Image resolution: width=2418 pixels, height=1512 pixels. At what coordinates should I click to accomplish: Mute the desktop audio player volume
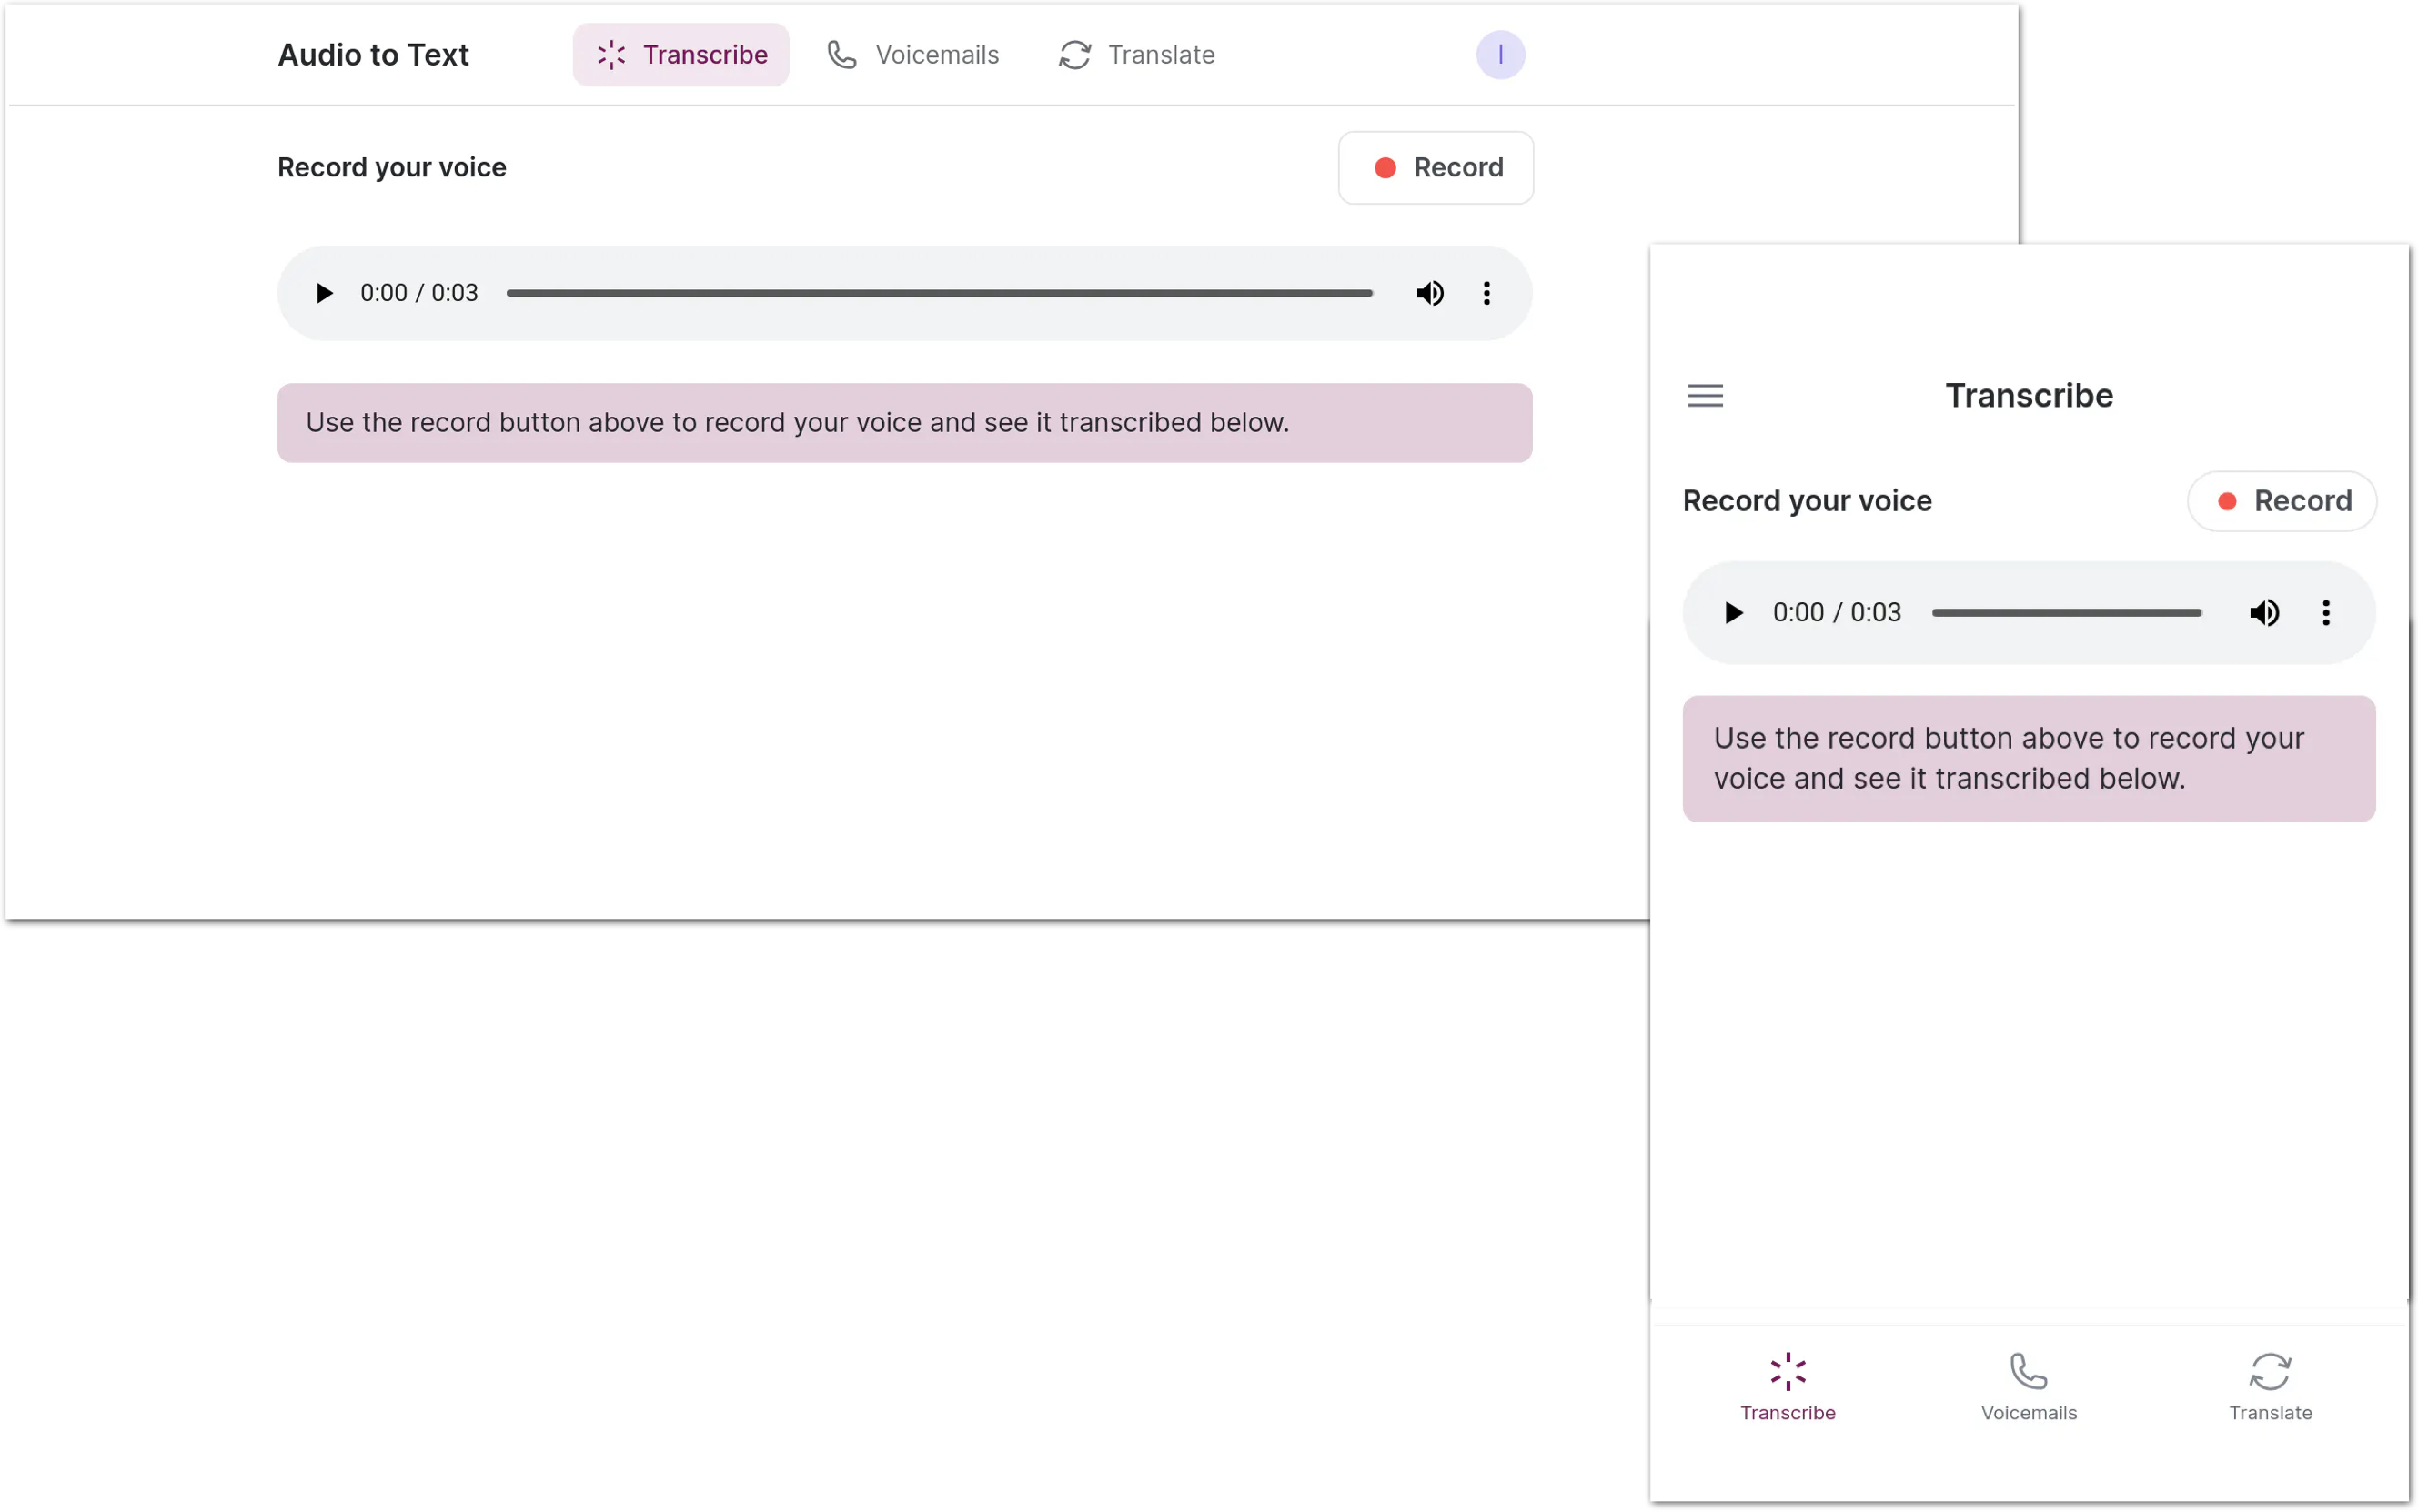1429,293
